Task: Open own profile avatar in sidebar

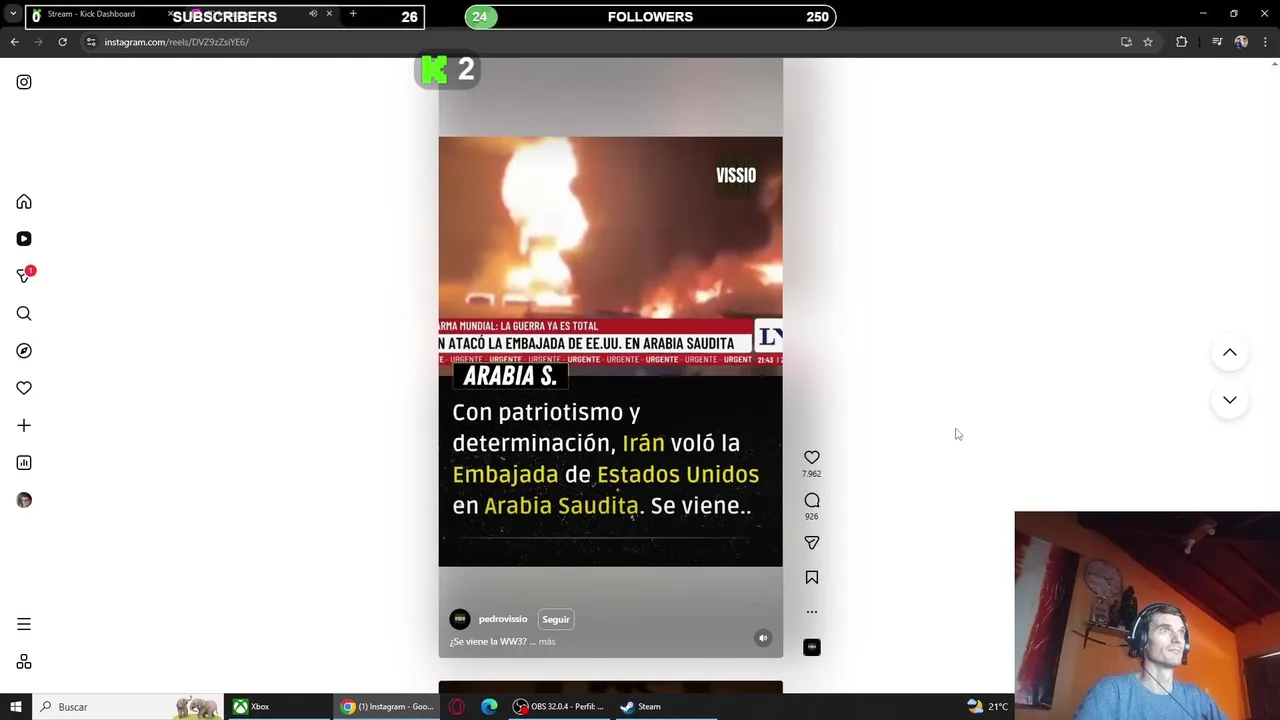Action: click(x=24, y=500)
